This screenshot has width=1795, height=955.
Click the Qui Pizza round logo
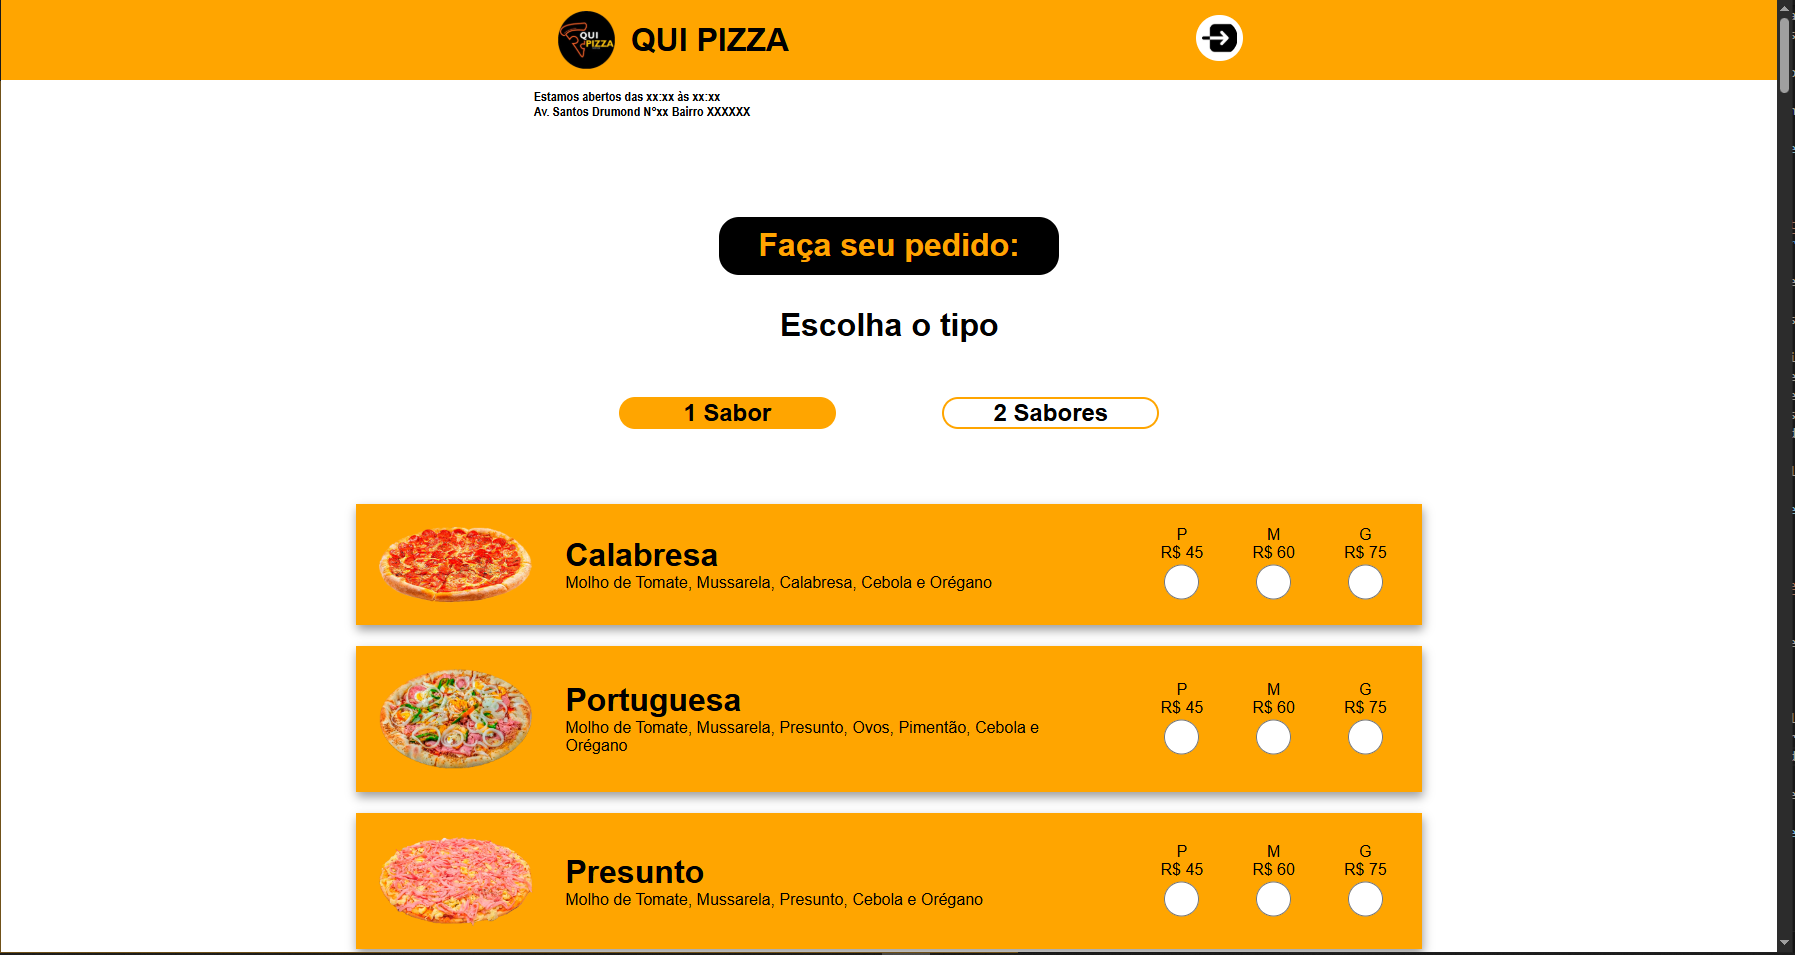tap(586, 40)
